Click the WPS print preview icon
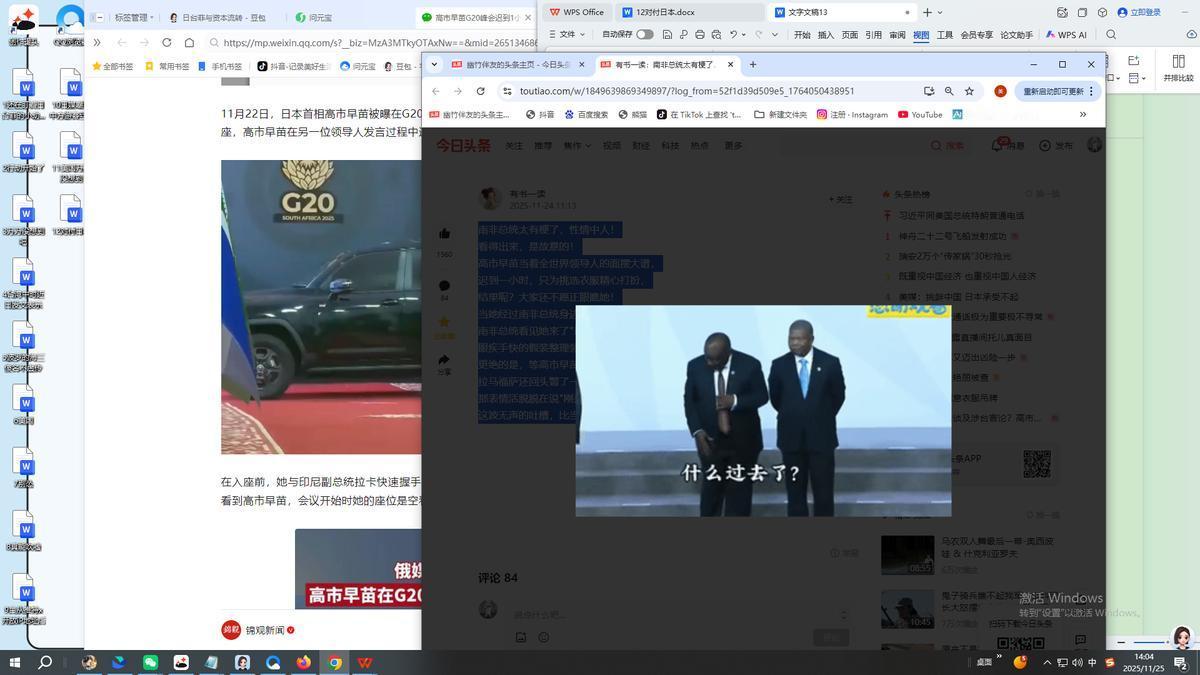 point(716,34)
